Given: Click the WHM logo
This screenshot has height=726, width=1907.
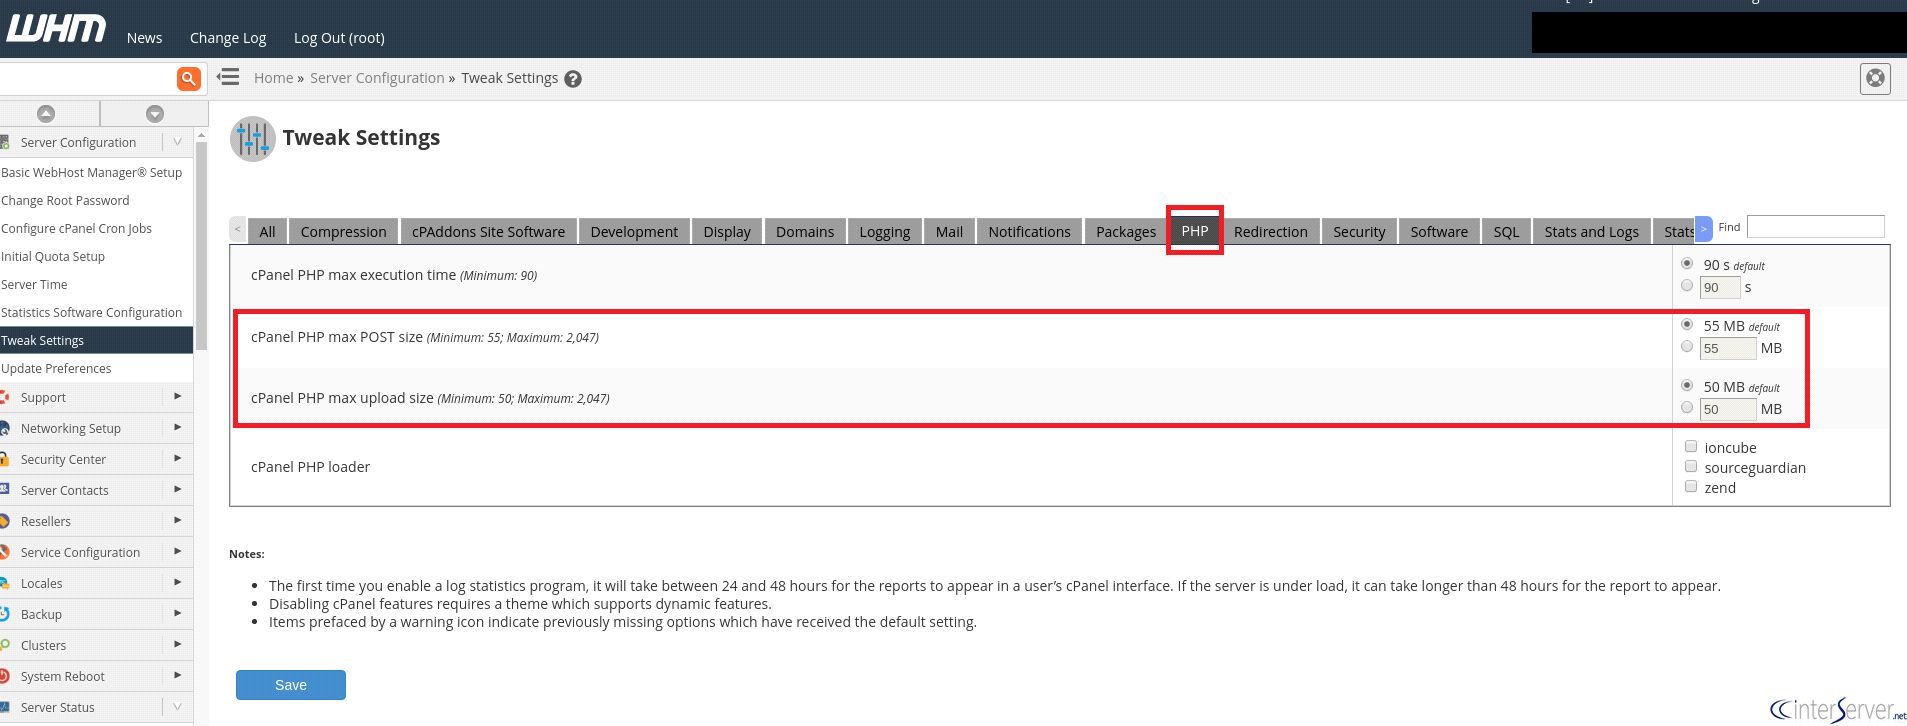Looking at the screenshot, I should tap(56, 29).
